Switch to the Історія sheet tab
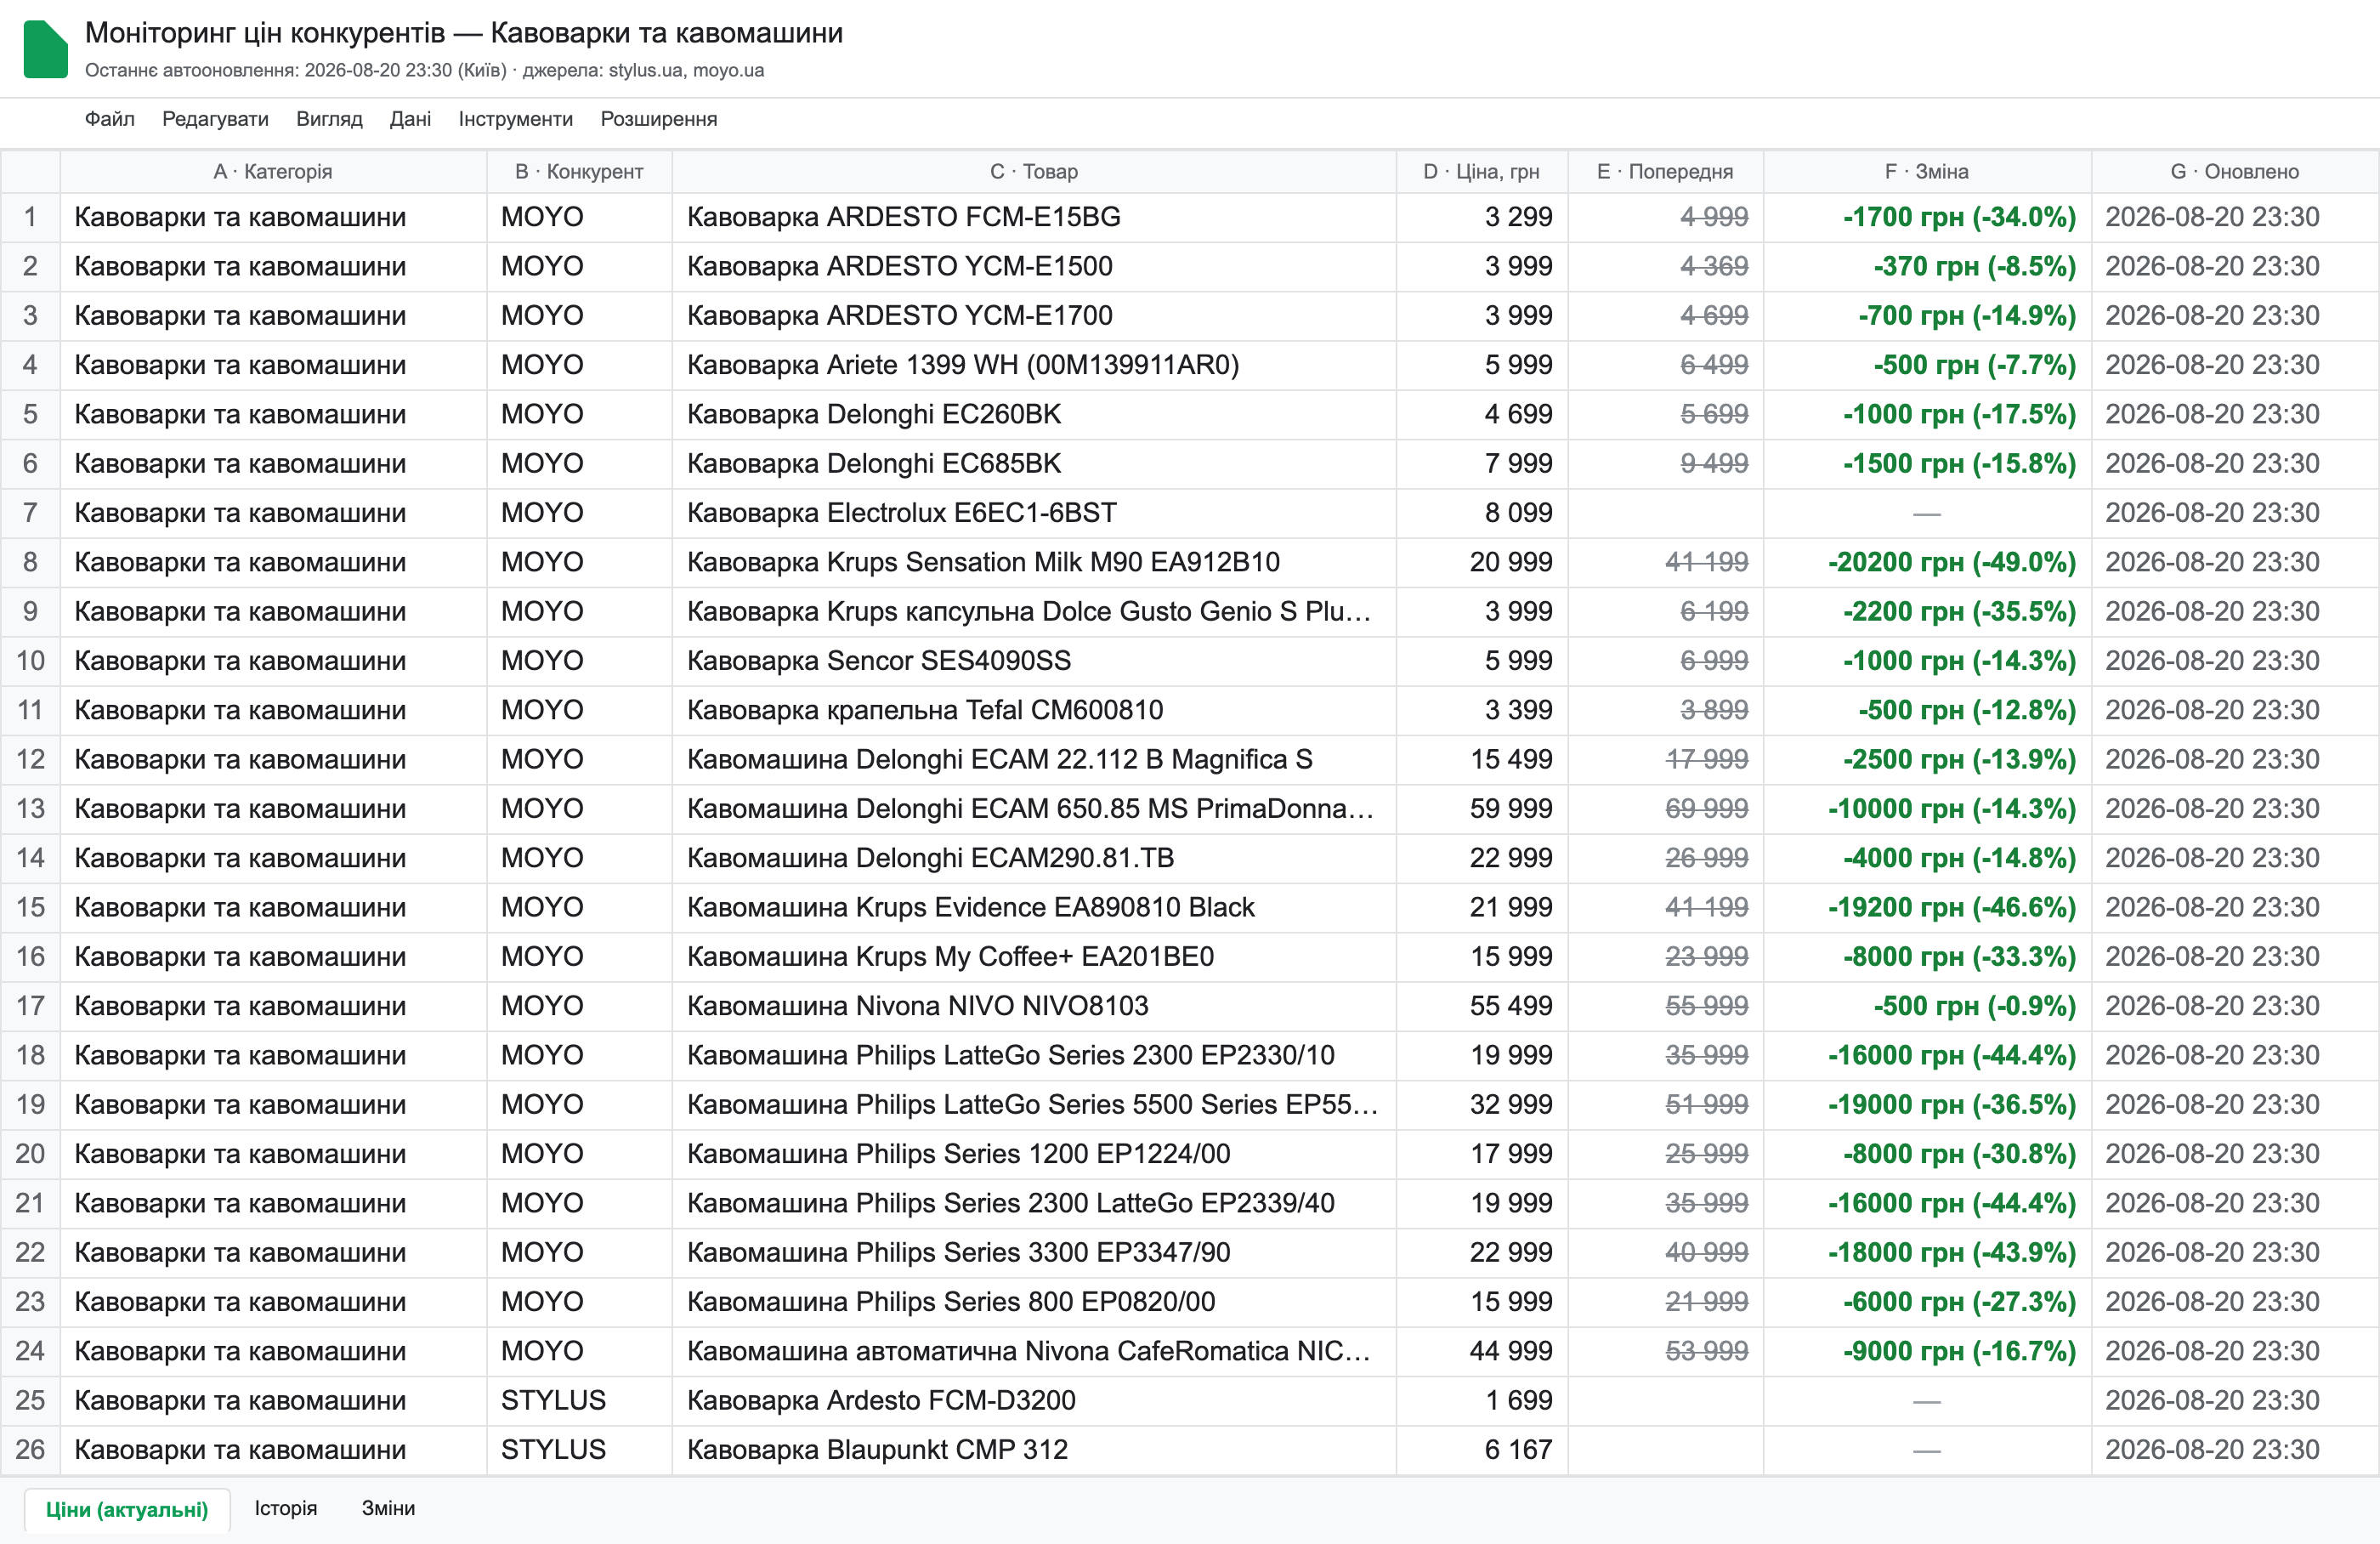 285,1508
